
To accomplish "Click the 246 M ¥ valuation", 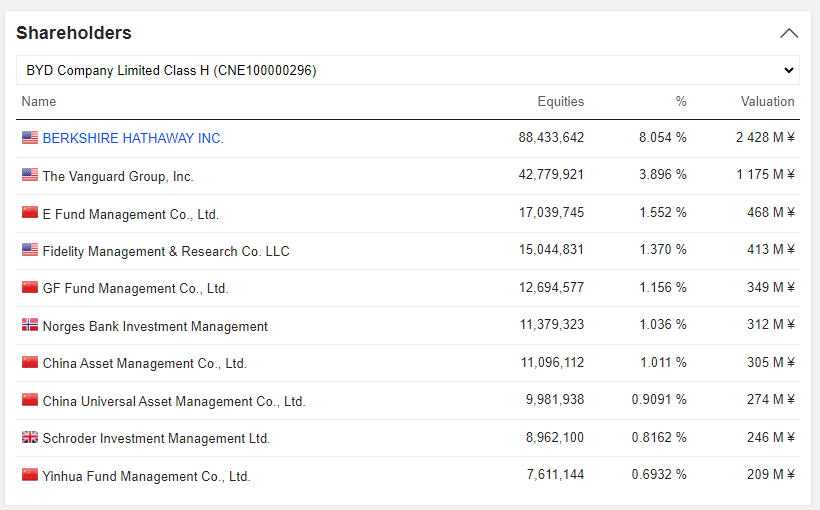I will [771, 437].
